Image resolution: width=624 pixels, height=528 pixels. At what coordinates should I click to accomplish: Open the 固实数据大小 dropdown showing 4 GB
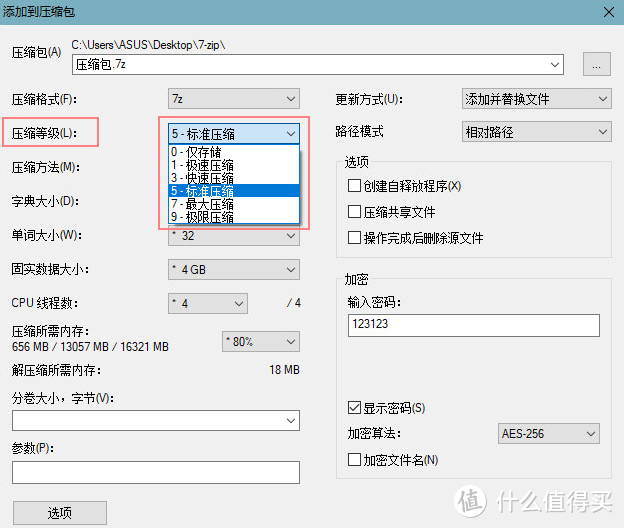pos(234,270)
